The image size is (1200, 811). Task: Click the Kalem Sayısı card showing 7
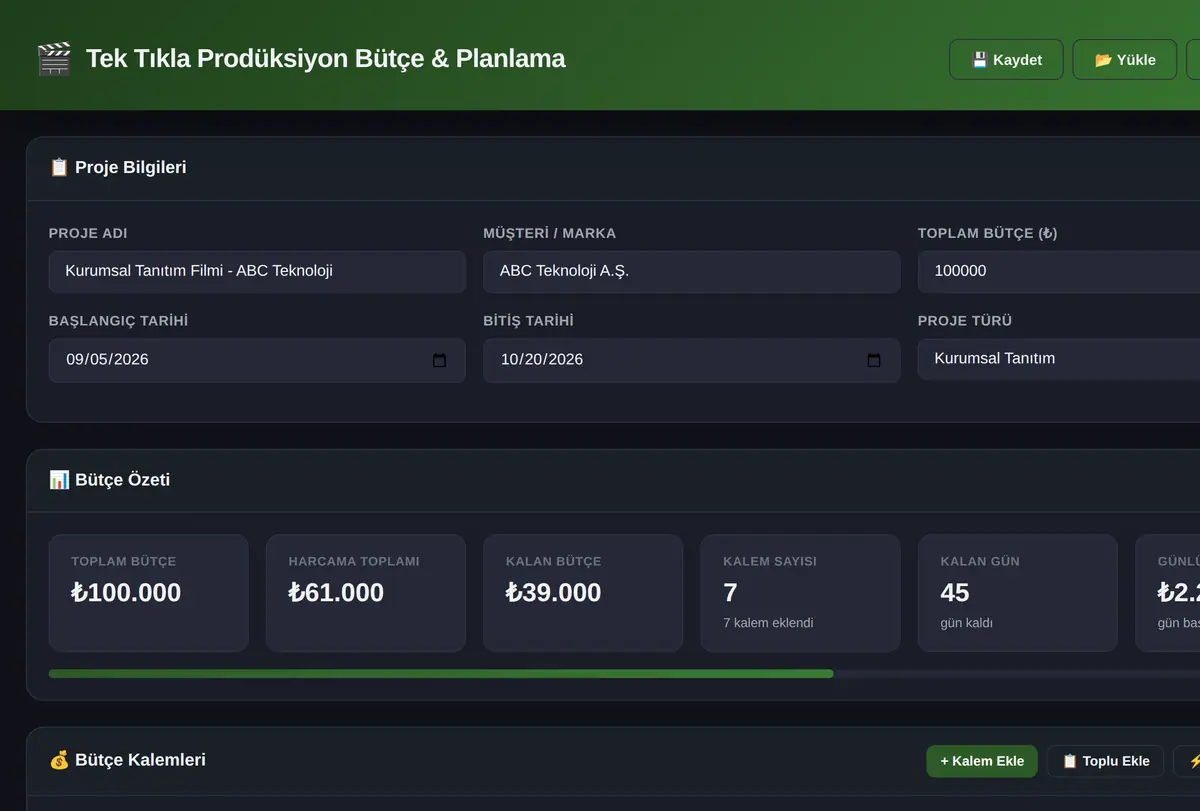tap(800, 593)
